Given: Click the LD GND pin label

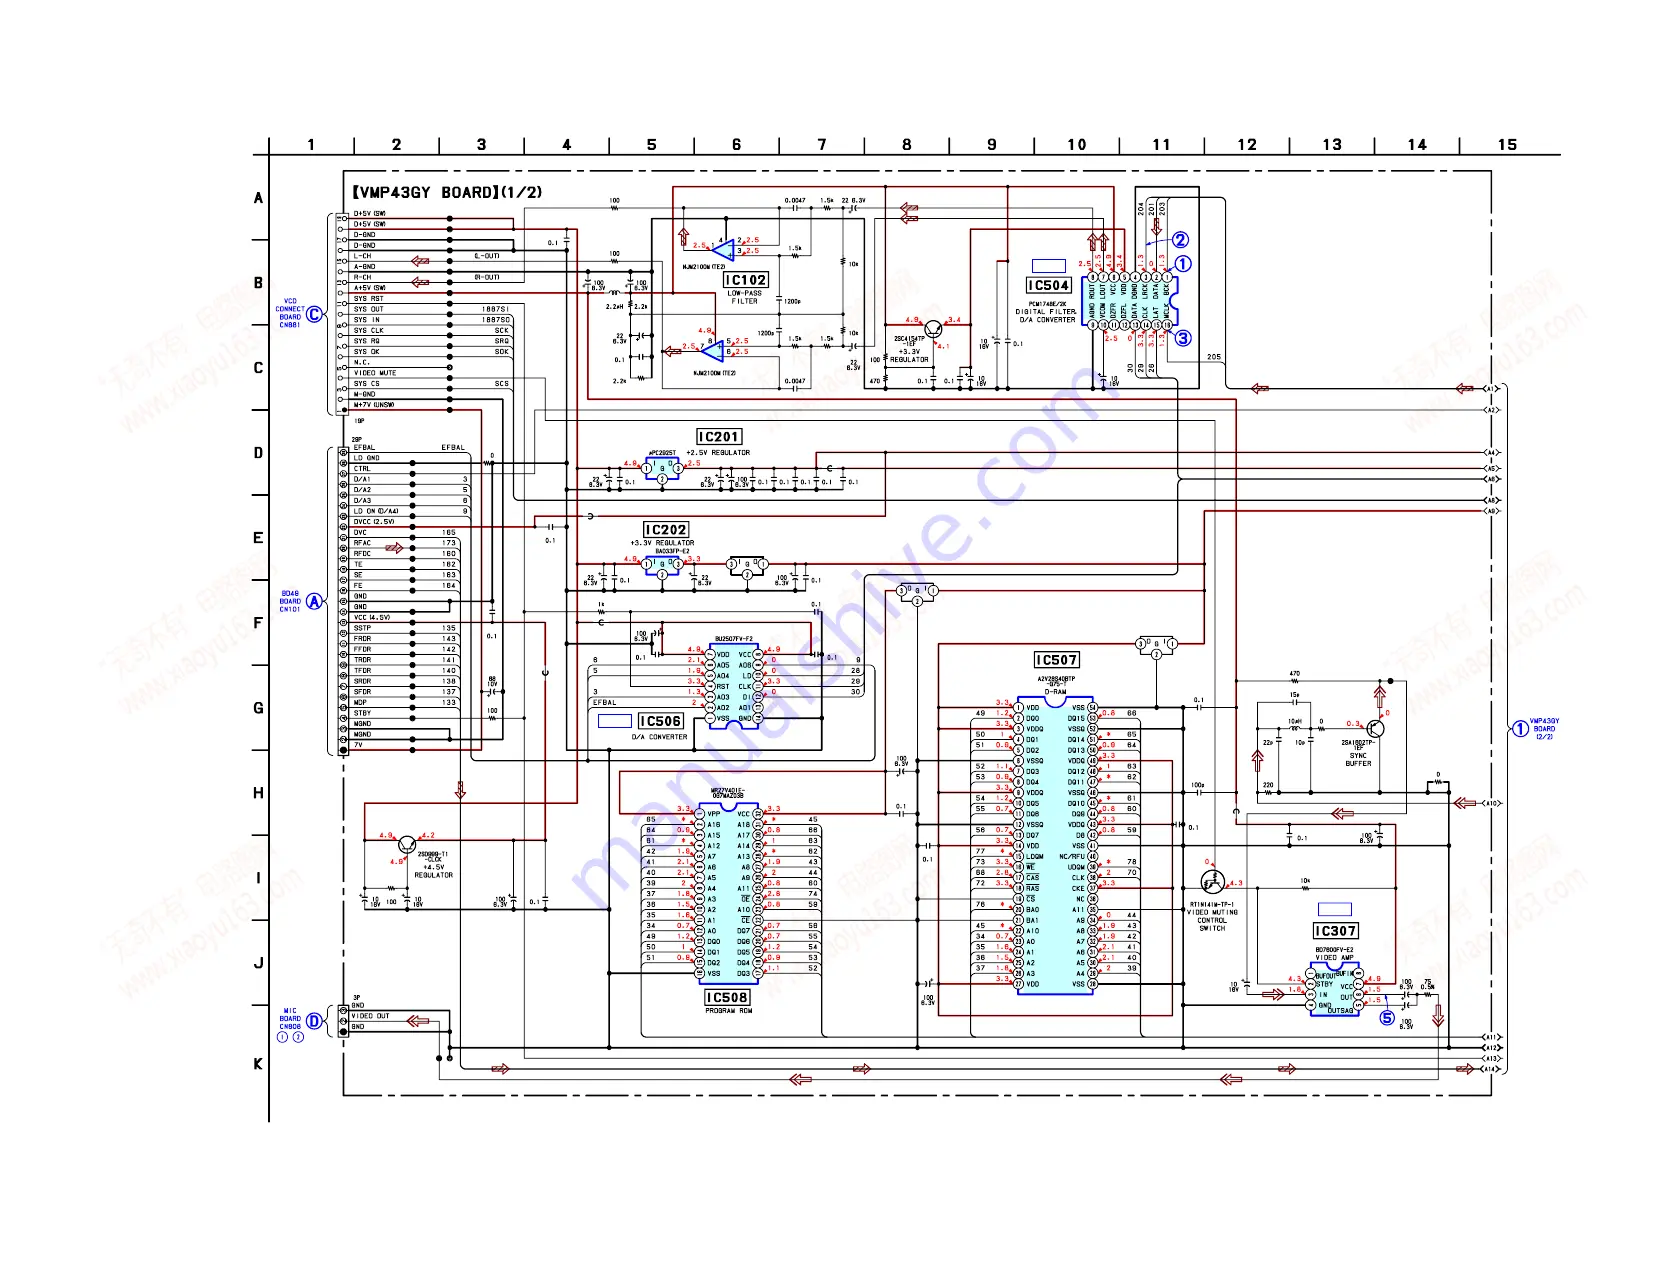Looking at the screenshot, I should pyautogui.click(x=366, y=458).
